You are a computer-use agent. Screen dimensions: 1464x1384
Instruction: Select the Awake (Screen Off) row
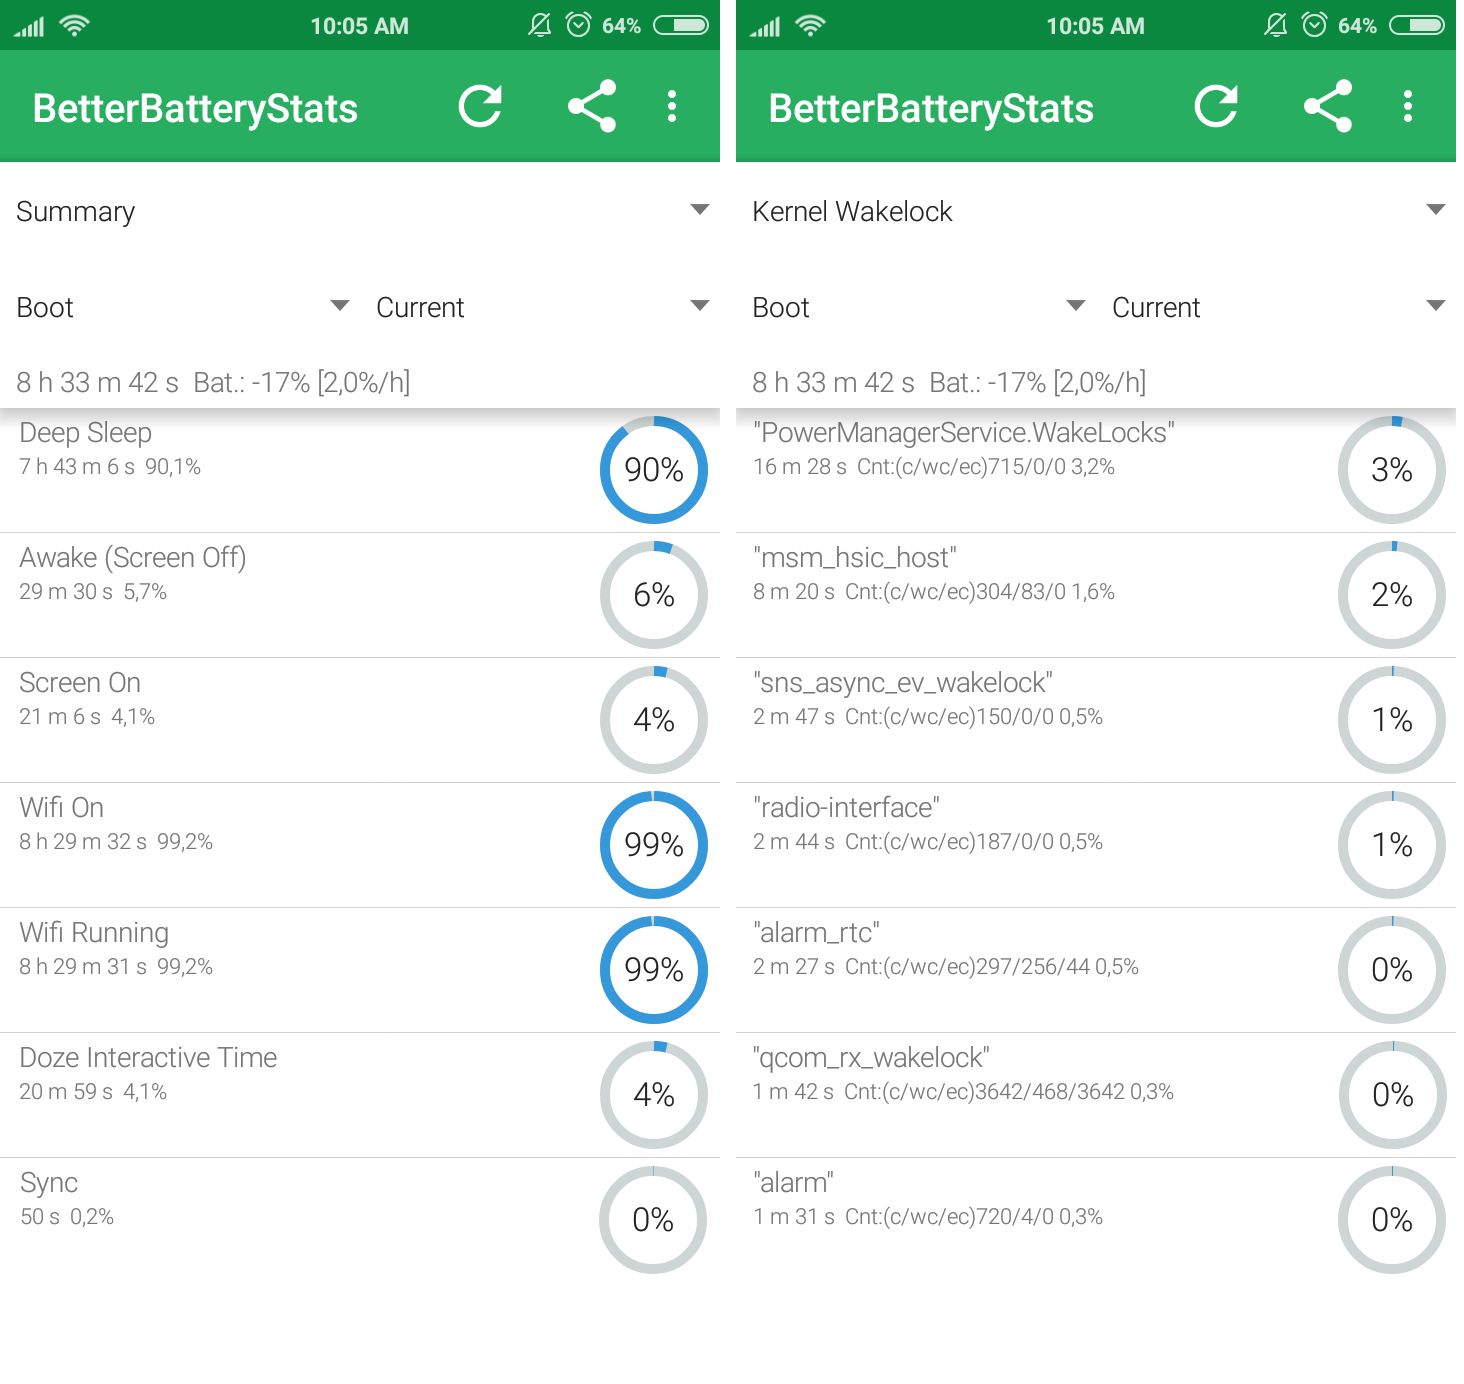[x=360, y=595]
